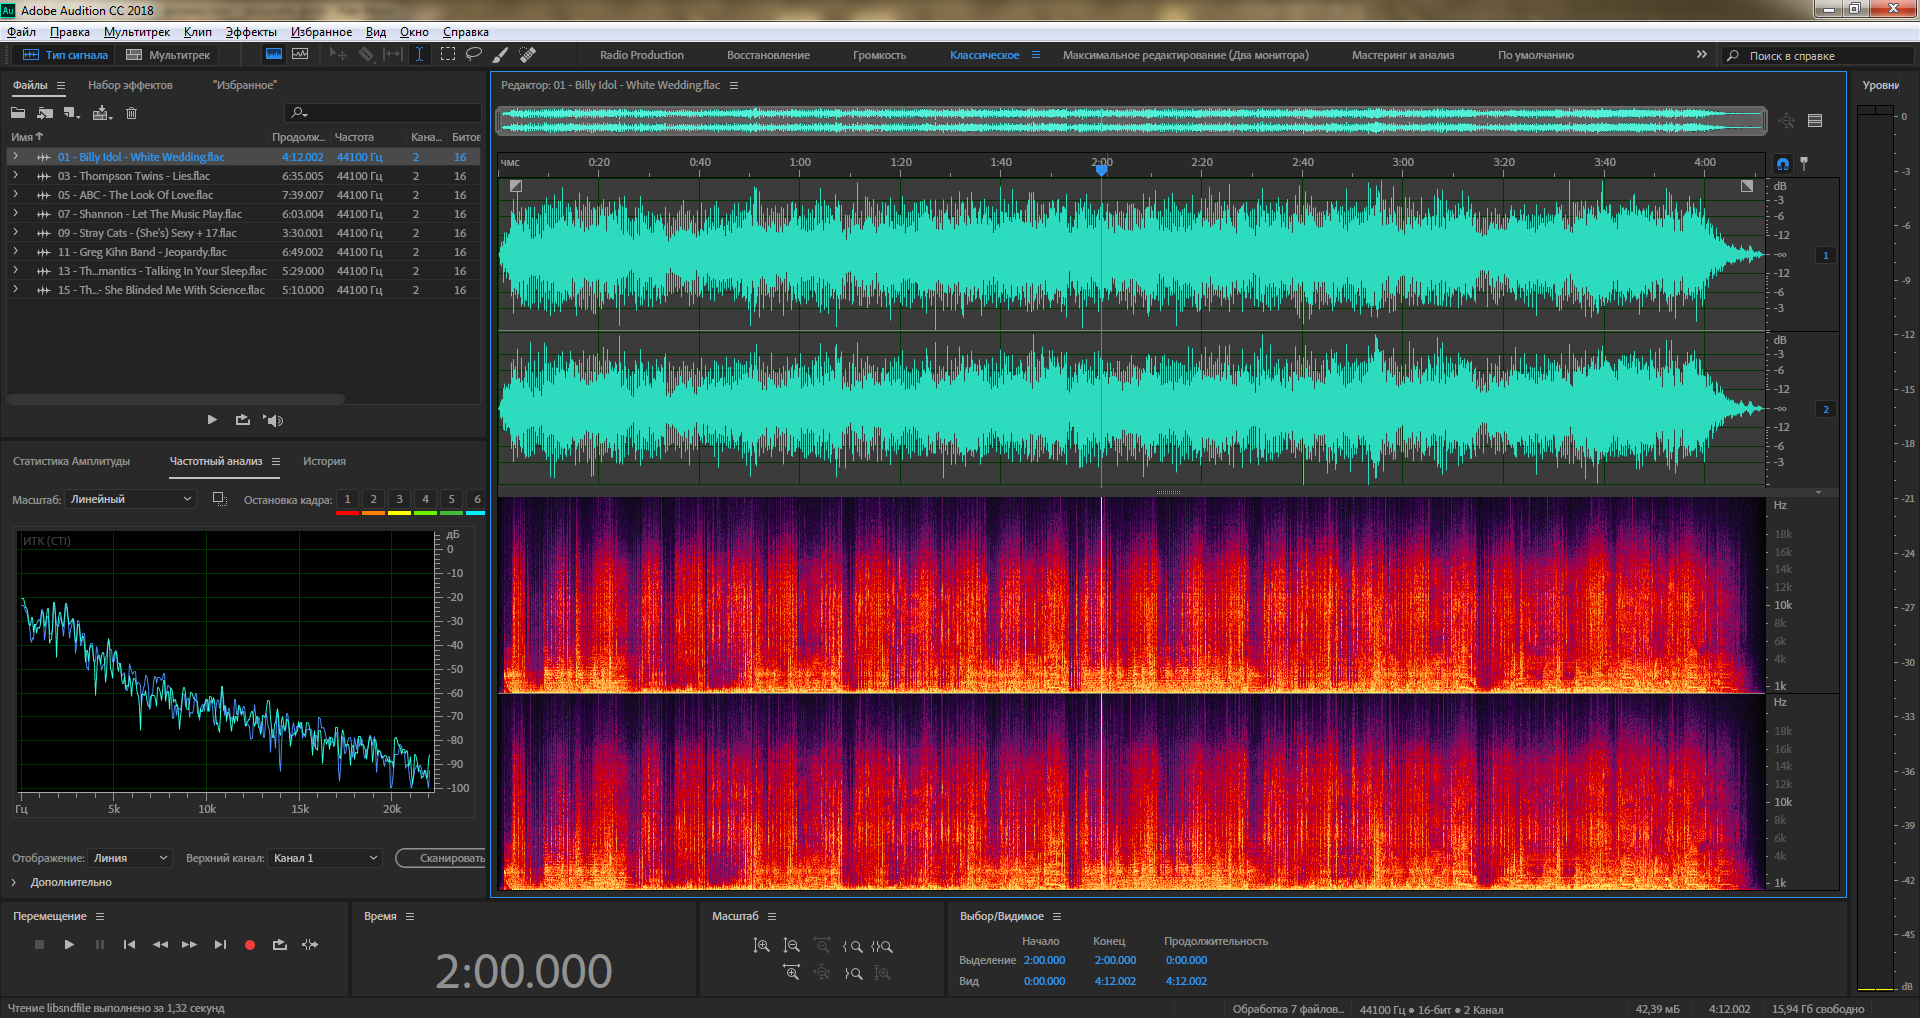
Task: Toggle channel 1 enable button
Action: tap(1826, 256)
